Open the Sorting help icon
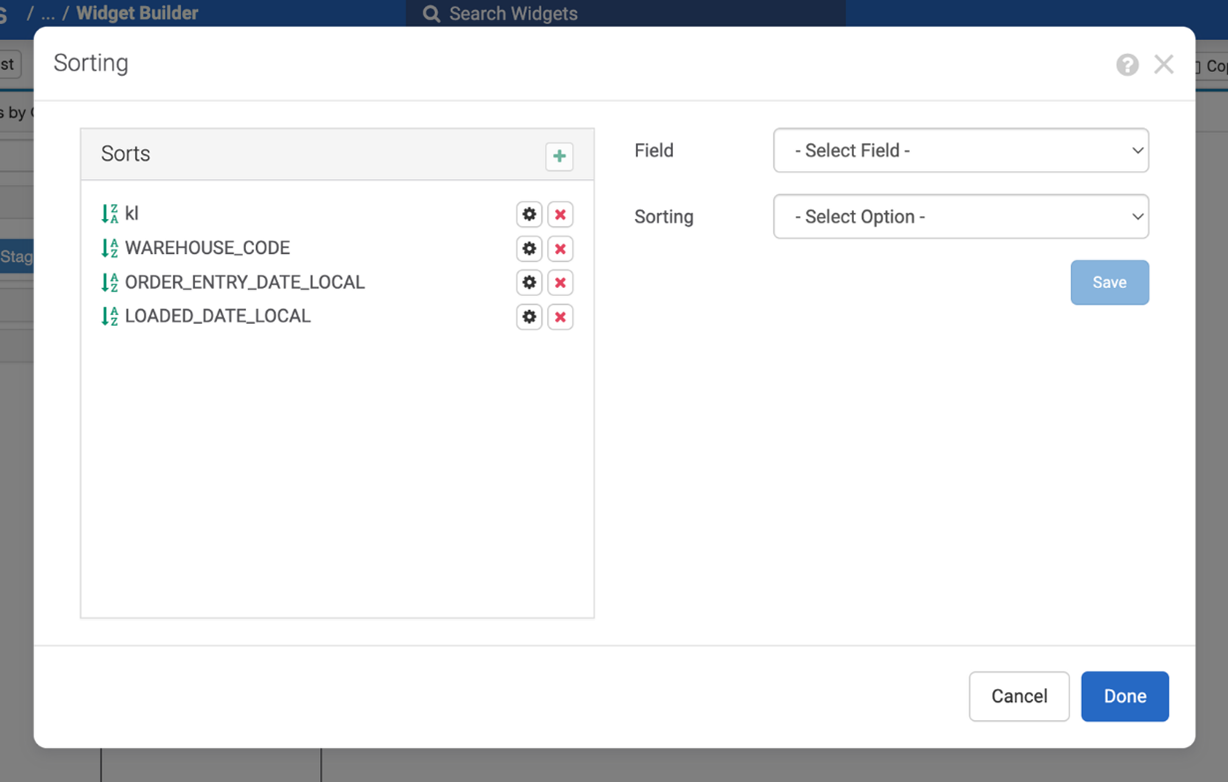This screenshot has width=1228, height=782. click(1127, 65)
